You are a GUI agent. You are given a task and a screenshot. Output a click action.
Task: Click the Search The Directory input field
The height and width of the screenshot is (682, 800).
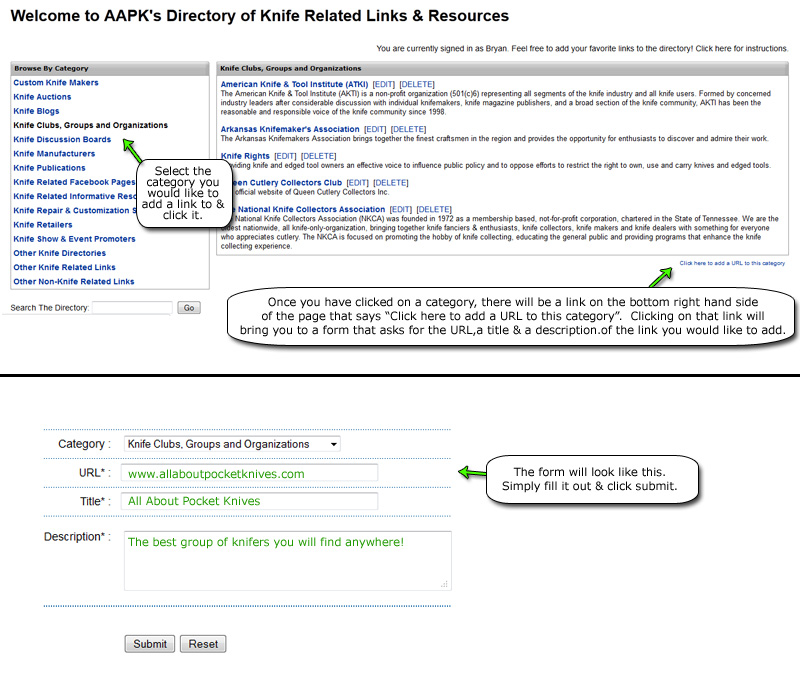click(x=132, y=308)
